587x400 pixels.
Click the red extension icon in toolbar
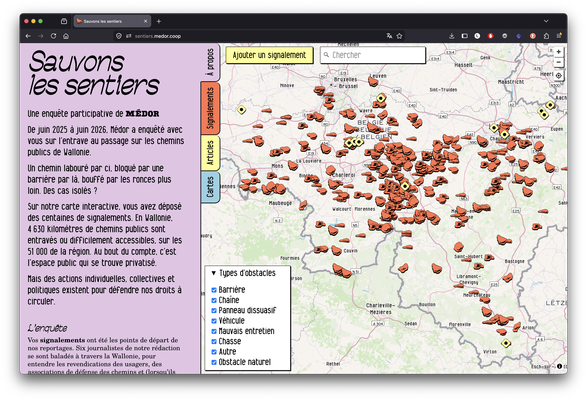click(490, 36)
